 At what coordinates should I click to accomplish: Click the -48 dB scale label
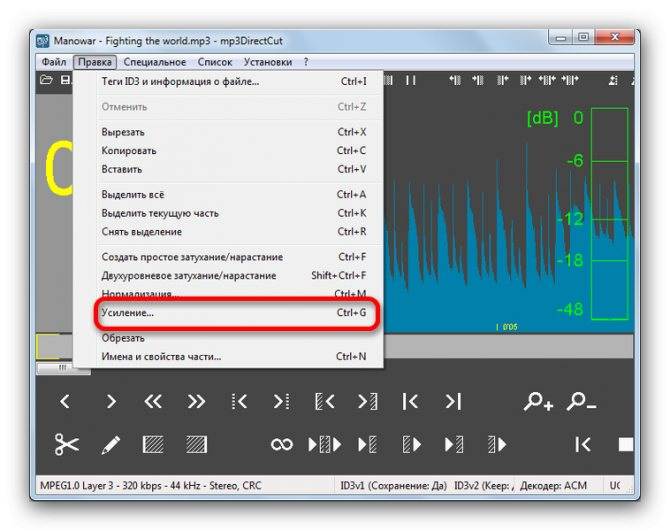(x=571, y=308)
